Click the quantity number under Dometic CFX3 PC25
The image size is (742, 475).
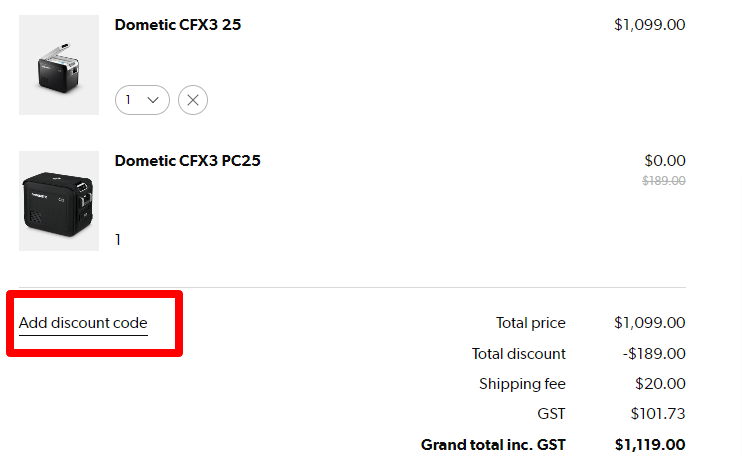tap(118, 240)
